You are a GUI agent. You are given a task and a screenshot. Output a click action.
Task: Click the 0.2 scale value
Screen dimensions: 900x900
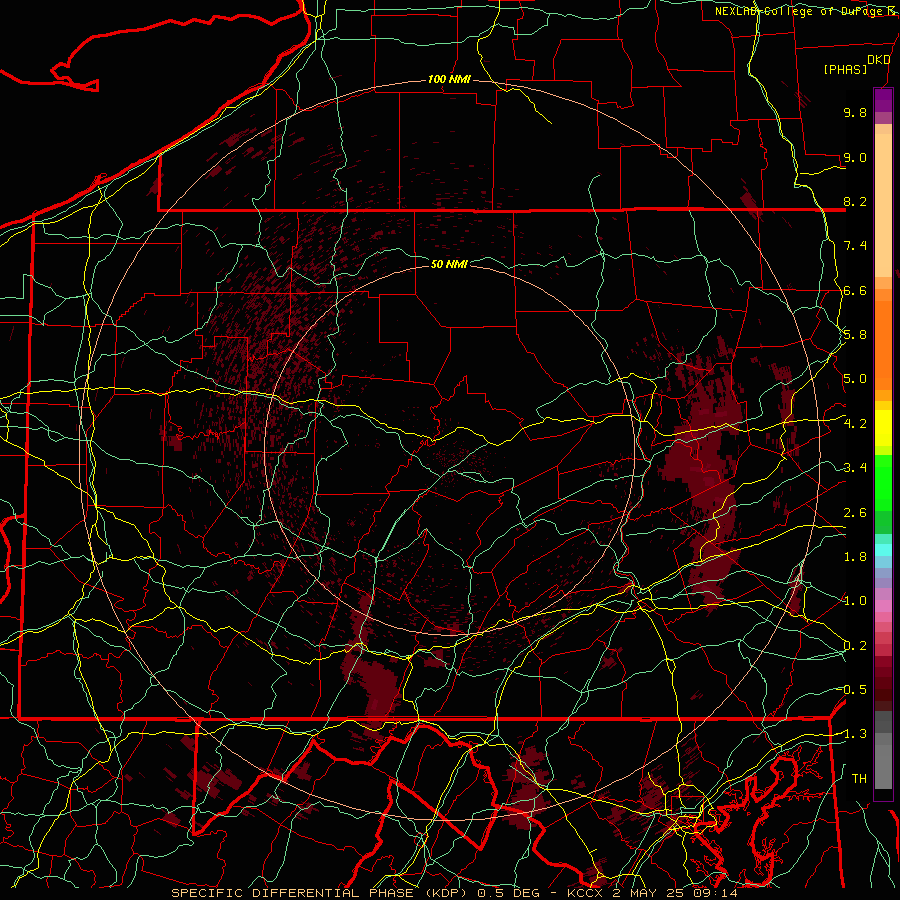[855, 646]
